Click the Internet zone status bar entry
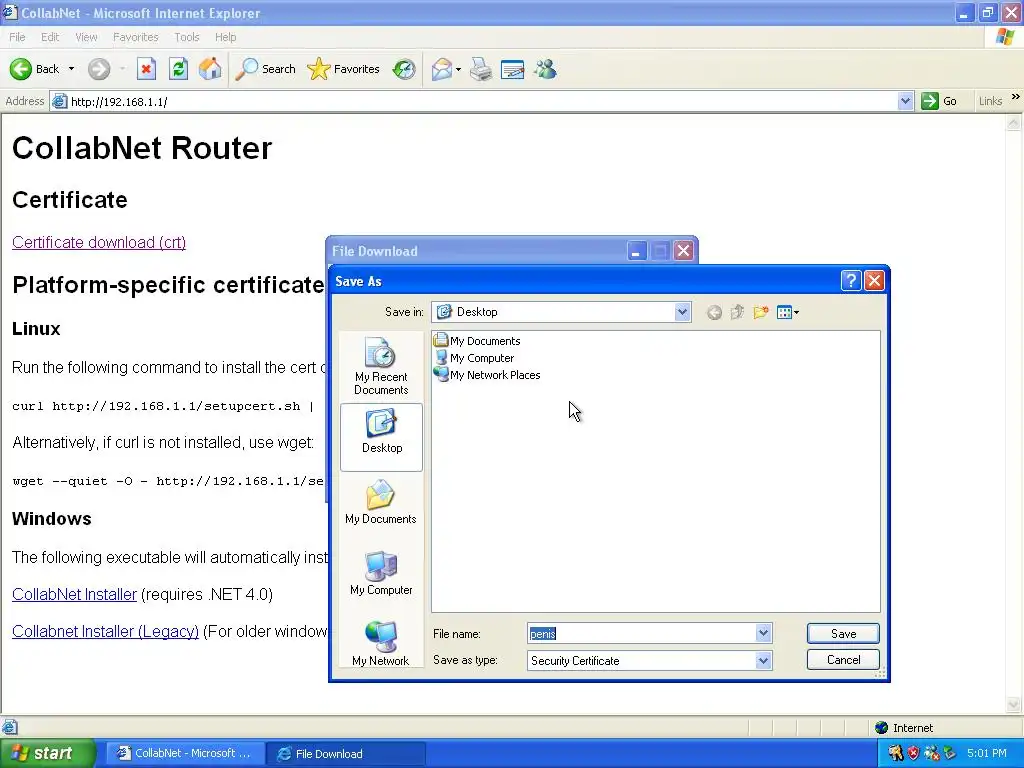The width and height of the screenshot is (1024, 768). (904, 728)
